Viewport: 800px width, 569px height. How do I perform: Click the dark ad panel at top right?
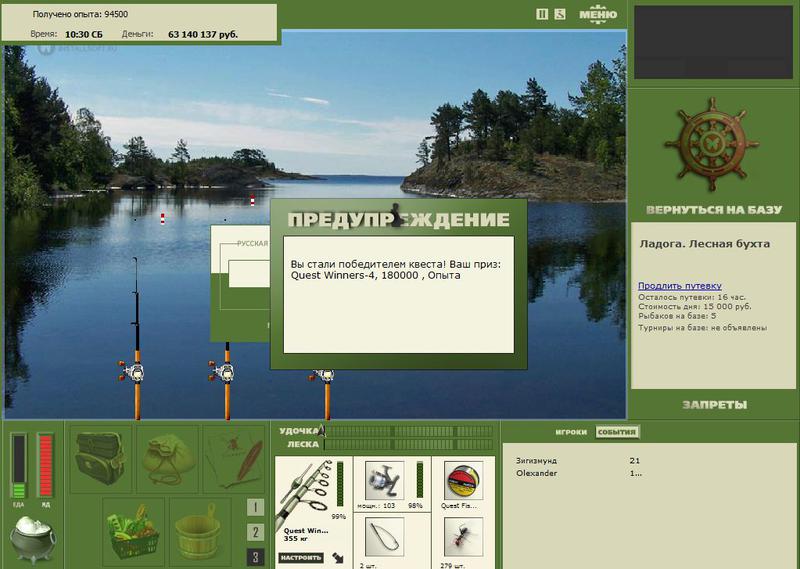[713, 42]
